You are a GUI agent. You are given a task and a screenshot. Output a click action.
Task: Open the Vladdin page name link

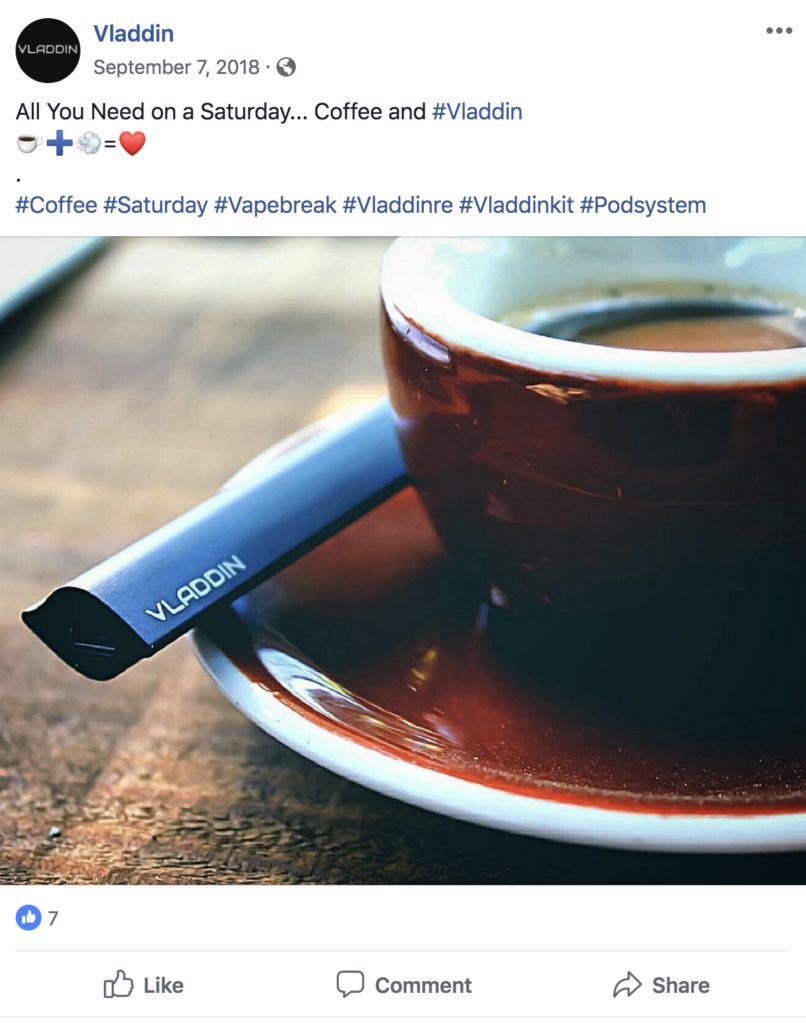point(133,33)
